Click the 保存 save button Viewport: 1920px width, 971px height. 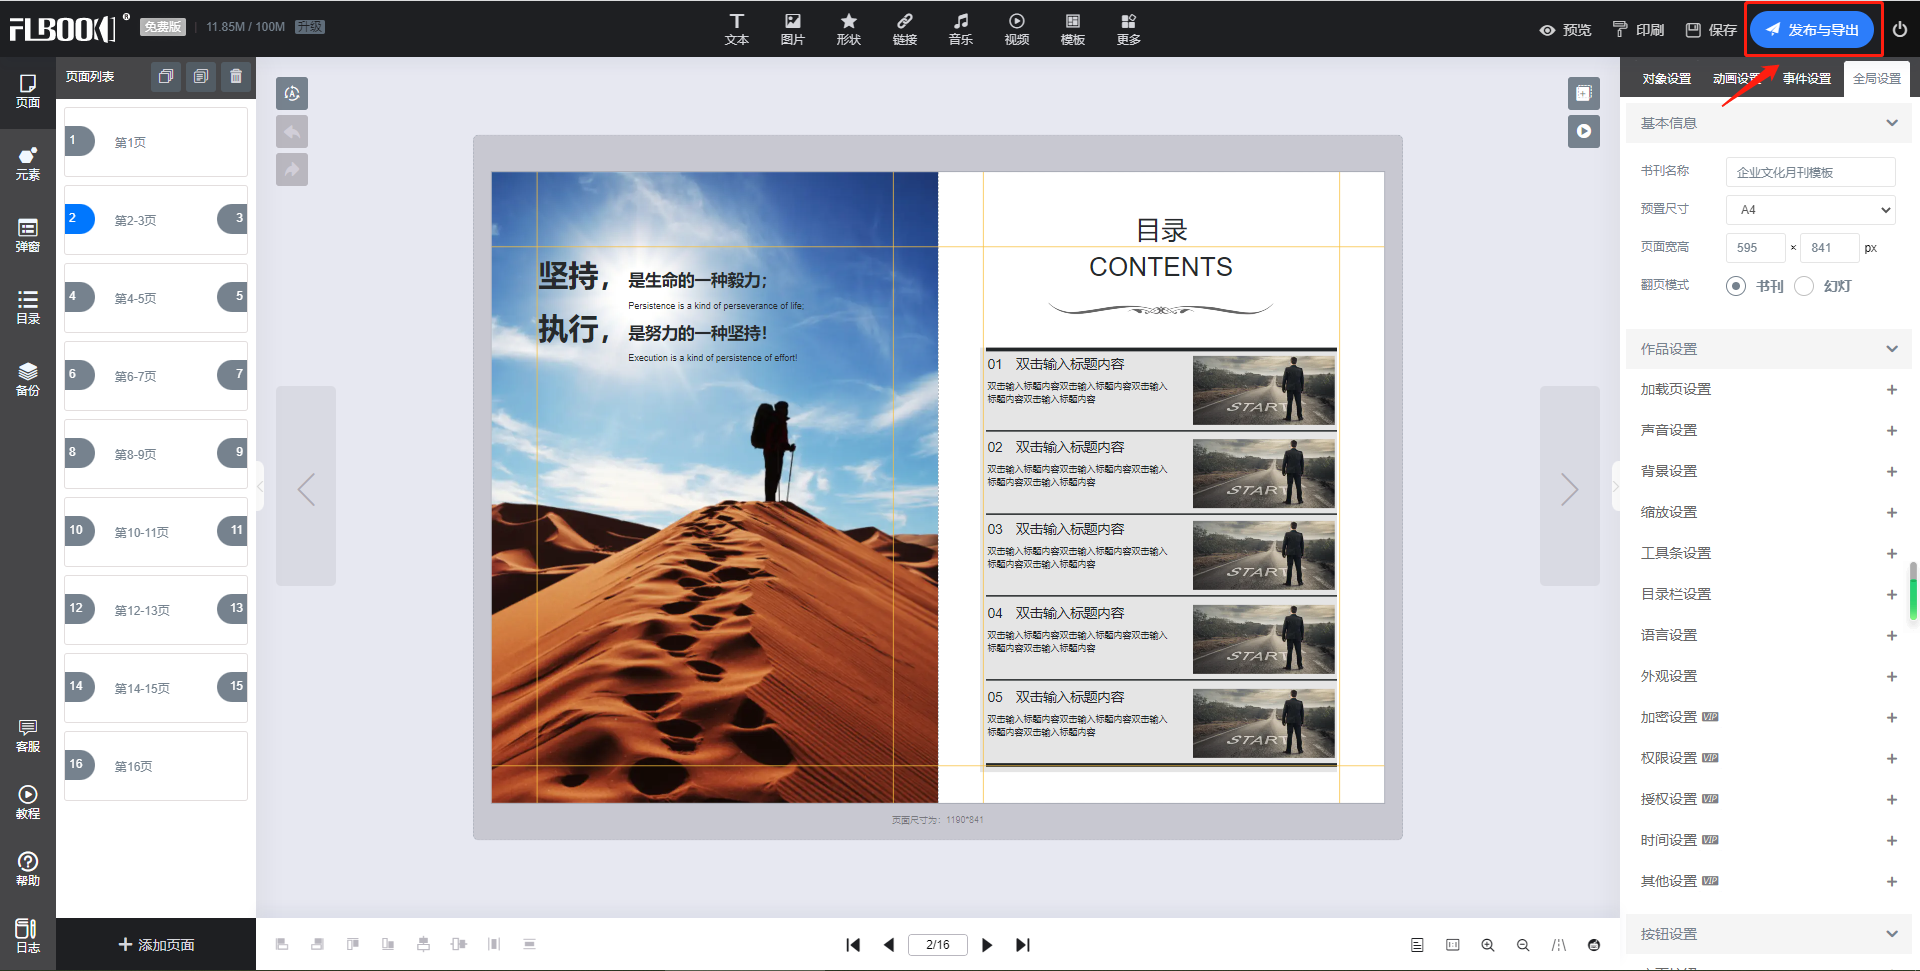coord(1711,30)
